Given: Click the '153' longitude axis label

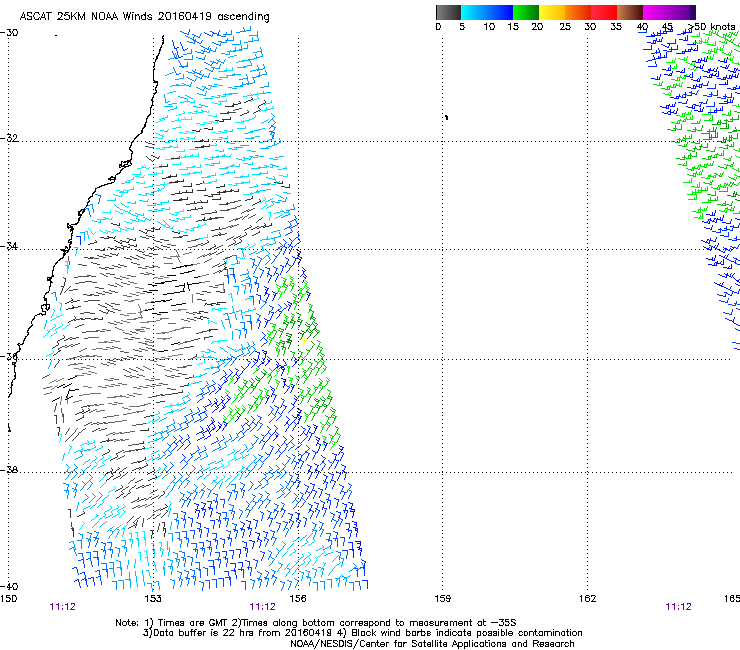Looking at the screenshot, I should tap(153, 599).
